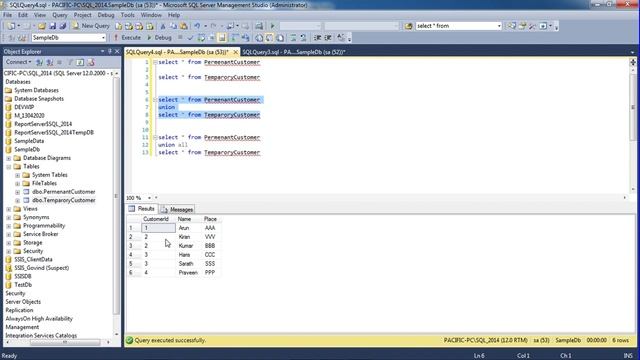Expand the System Tables node
Screen dimensions: 640x360
tap(18, 176)
